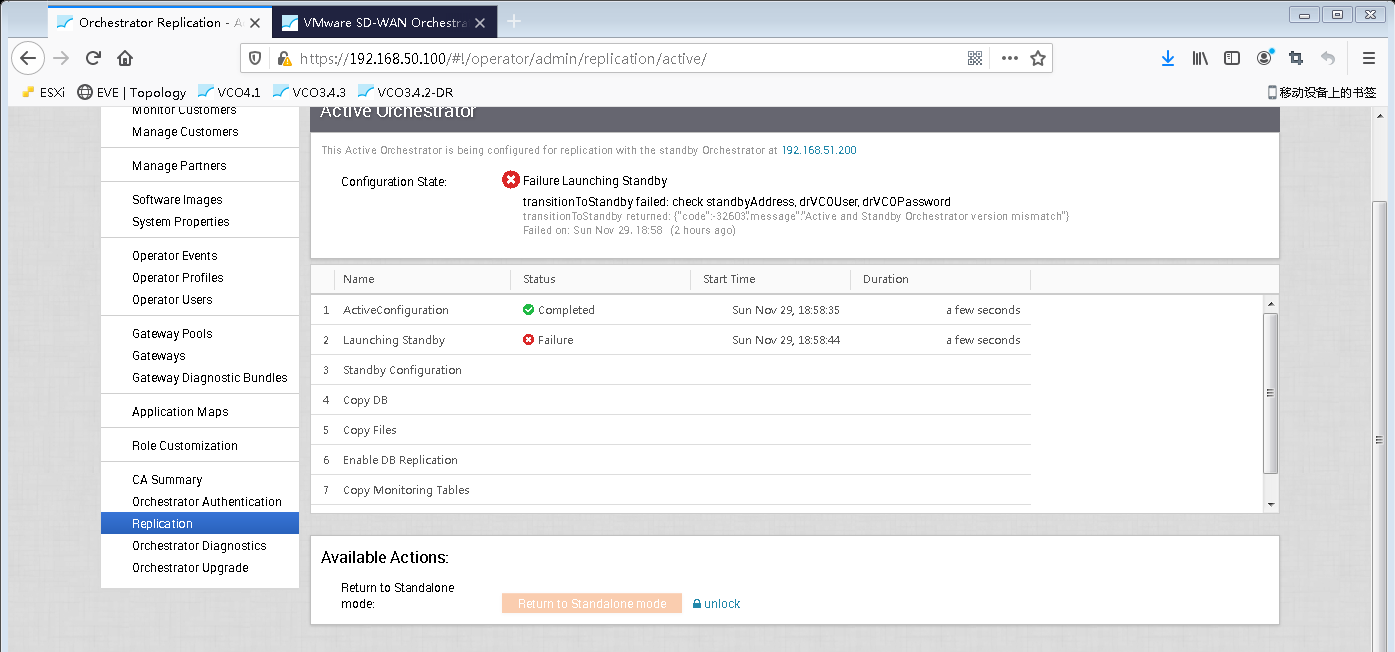Screen dimensions: 1395x652
Task: Open the Firefox account icon
Action: [1265, 58]
